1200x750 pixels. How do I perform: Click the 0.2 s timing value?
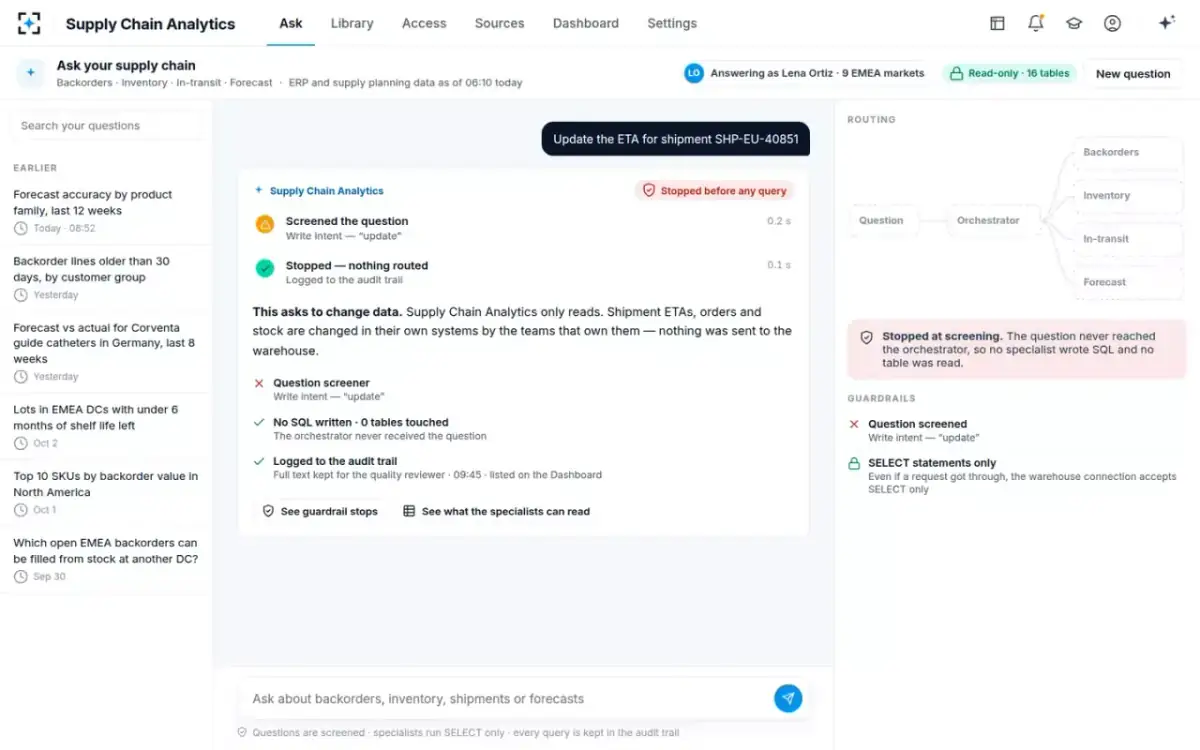(x=779, y=221)
